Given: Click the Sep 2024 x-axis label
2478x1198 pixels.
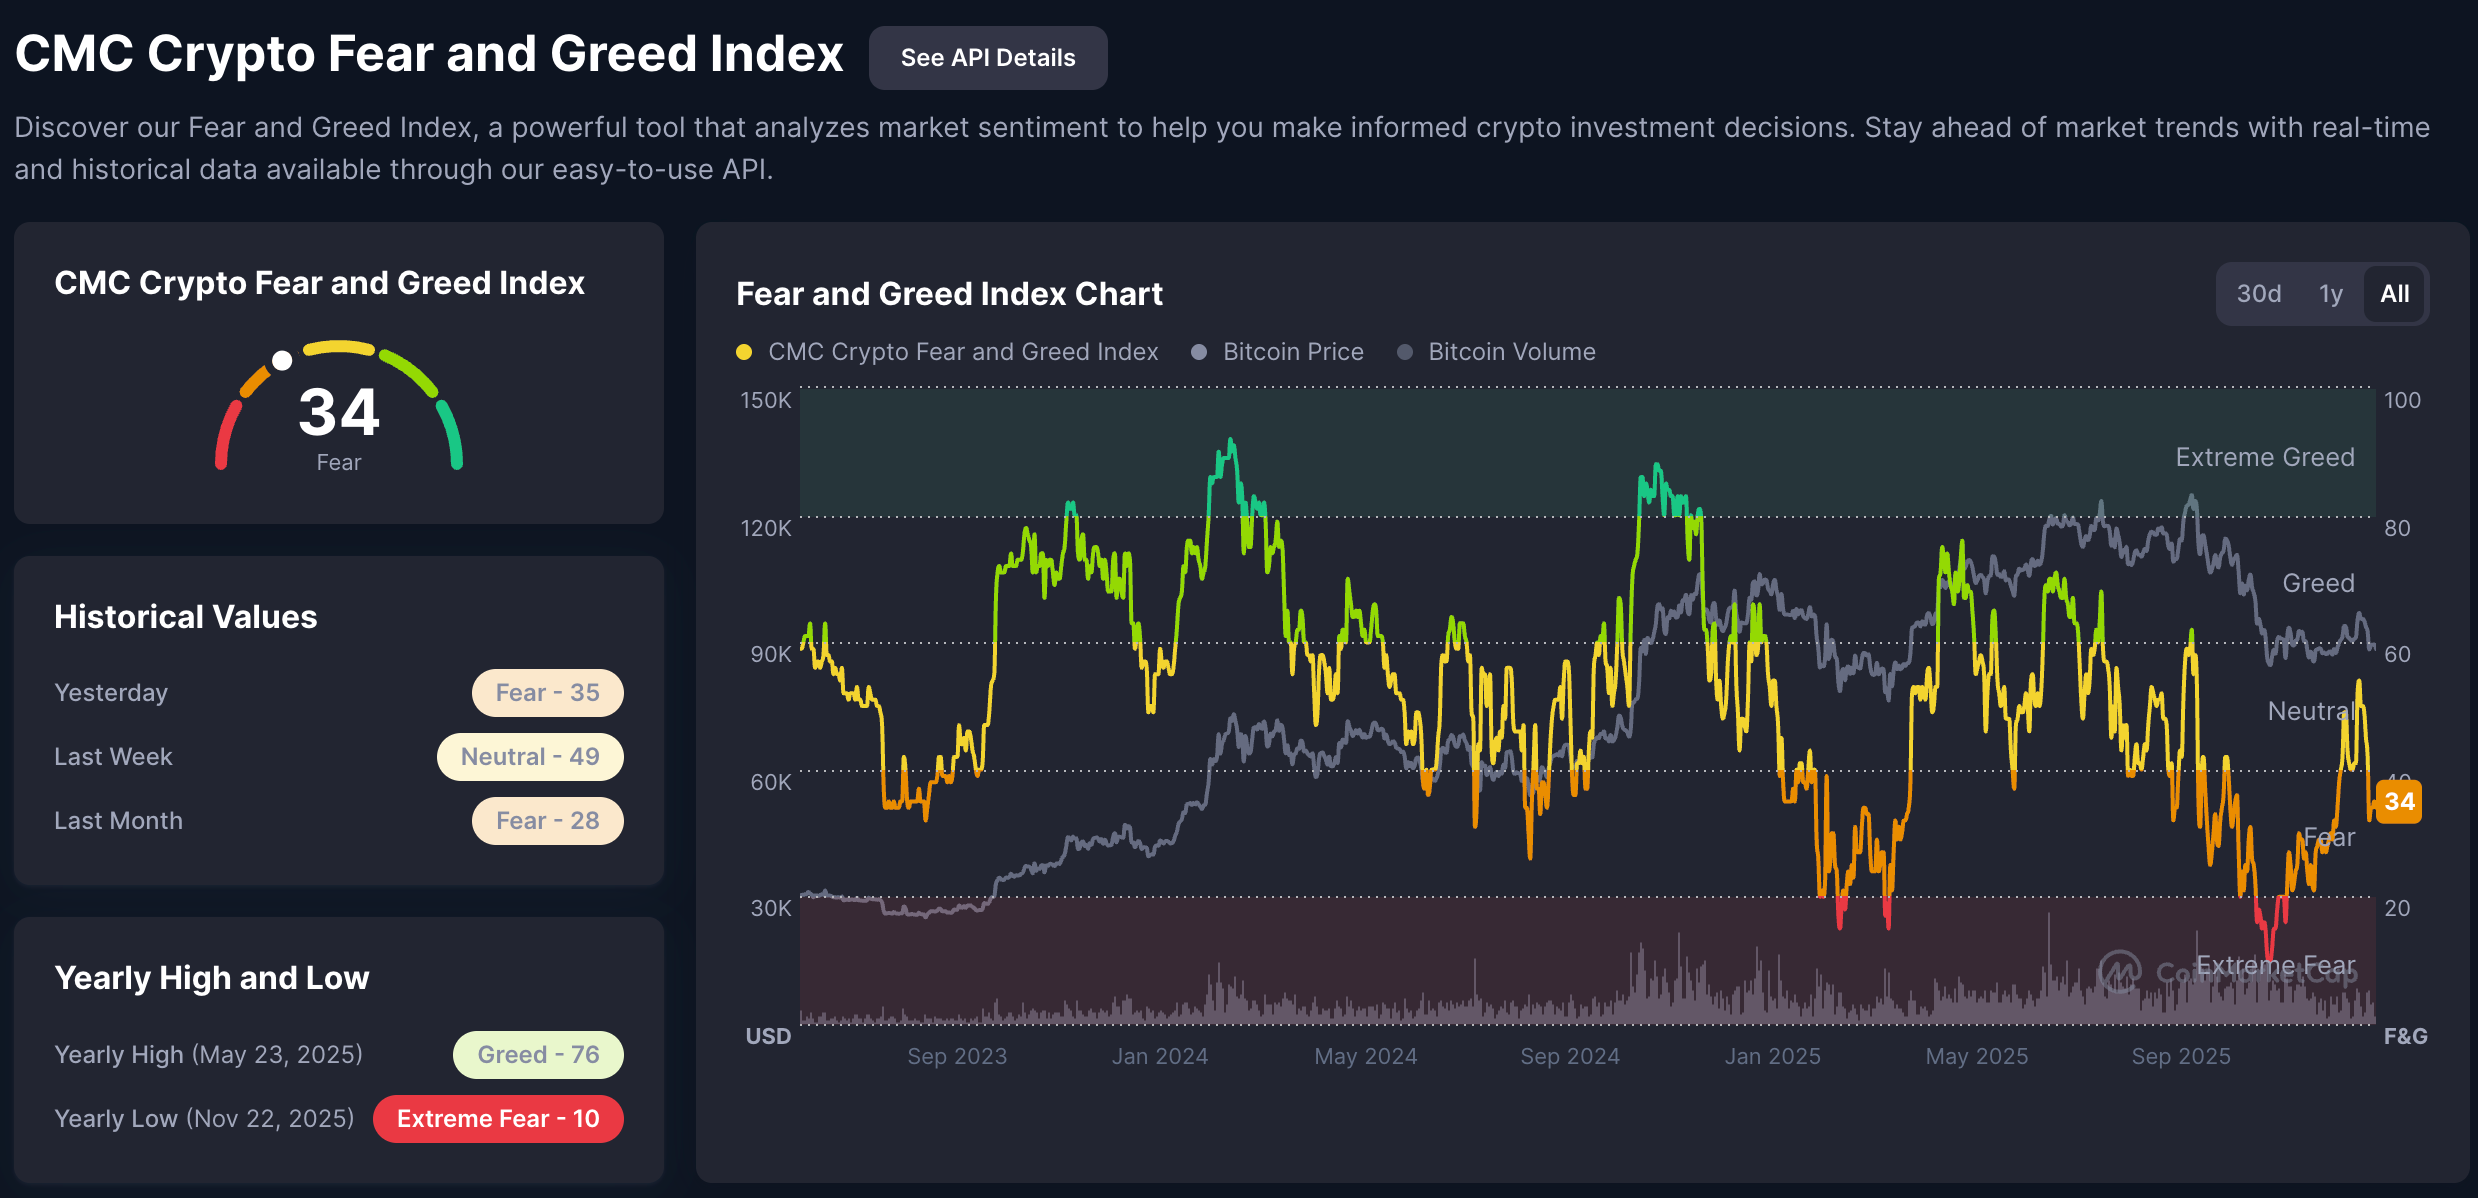Looking at the screenshot, I should click(x=1569, y=1057).
